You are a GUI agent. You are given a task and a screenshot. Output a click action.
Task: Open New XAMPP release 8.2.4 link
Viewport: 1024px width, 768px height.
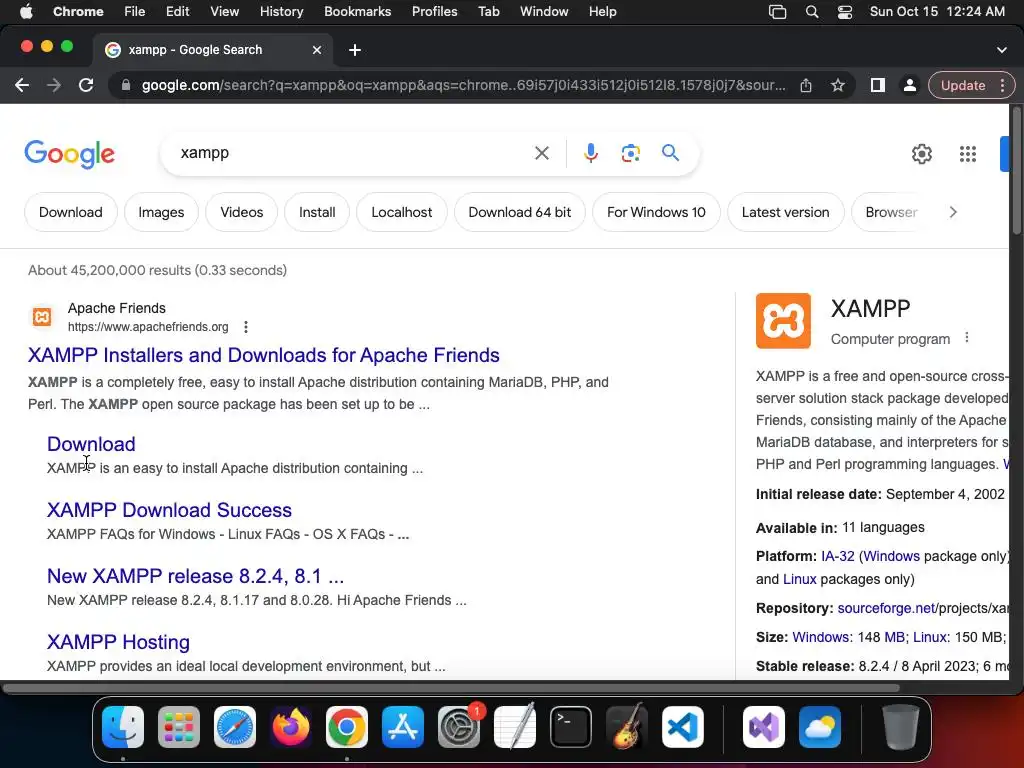point(195,576)
